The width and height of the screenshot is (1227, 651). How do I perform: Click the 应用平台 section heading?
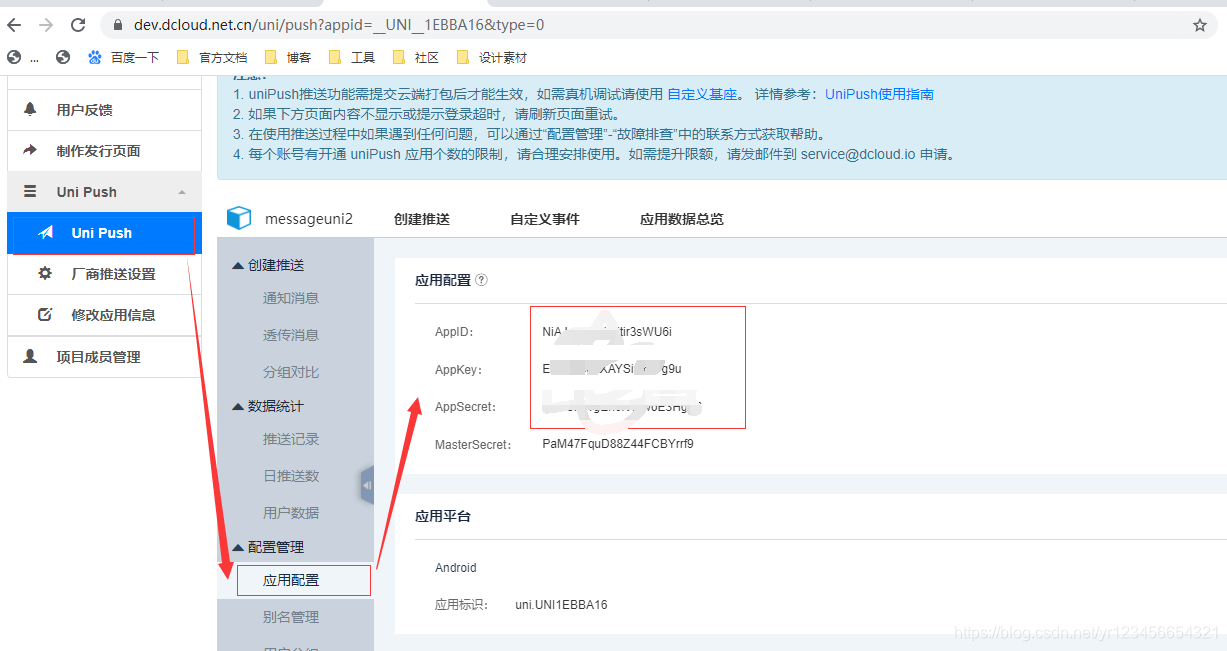click(443, 517)
